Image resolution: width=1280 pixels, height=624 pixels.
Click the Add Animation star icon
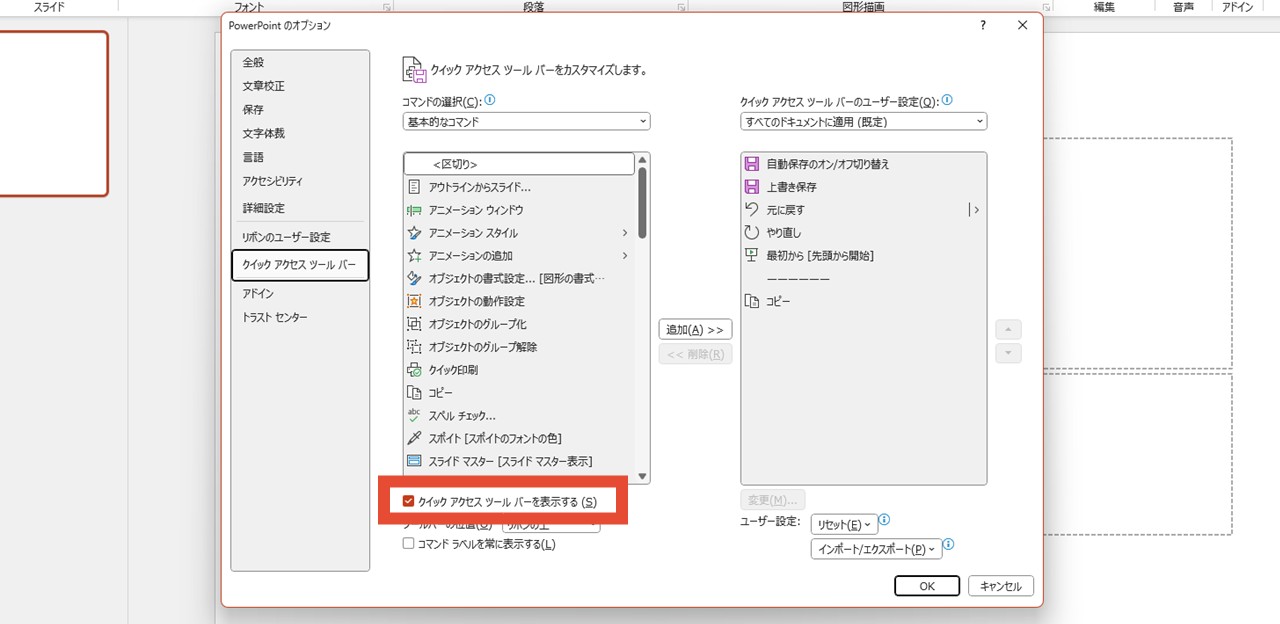tap(414, 256)
